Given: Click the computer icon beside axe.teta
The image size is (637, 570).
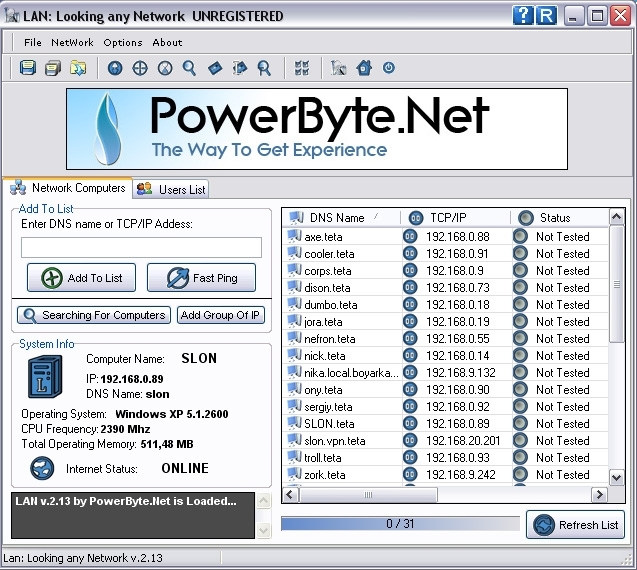Looking at the screenshot, I should coord(294,236).
